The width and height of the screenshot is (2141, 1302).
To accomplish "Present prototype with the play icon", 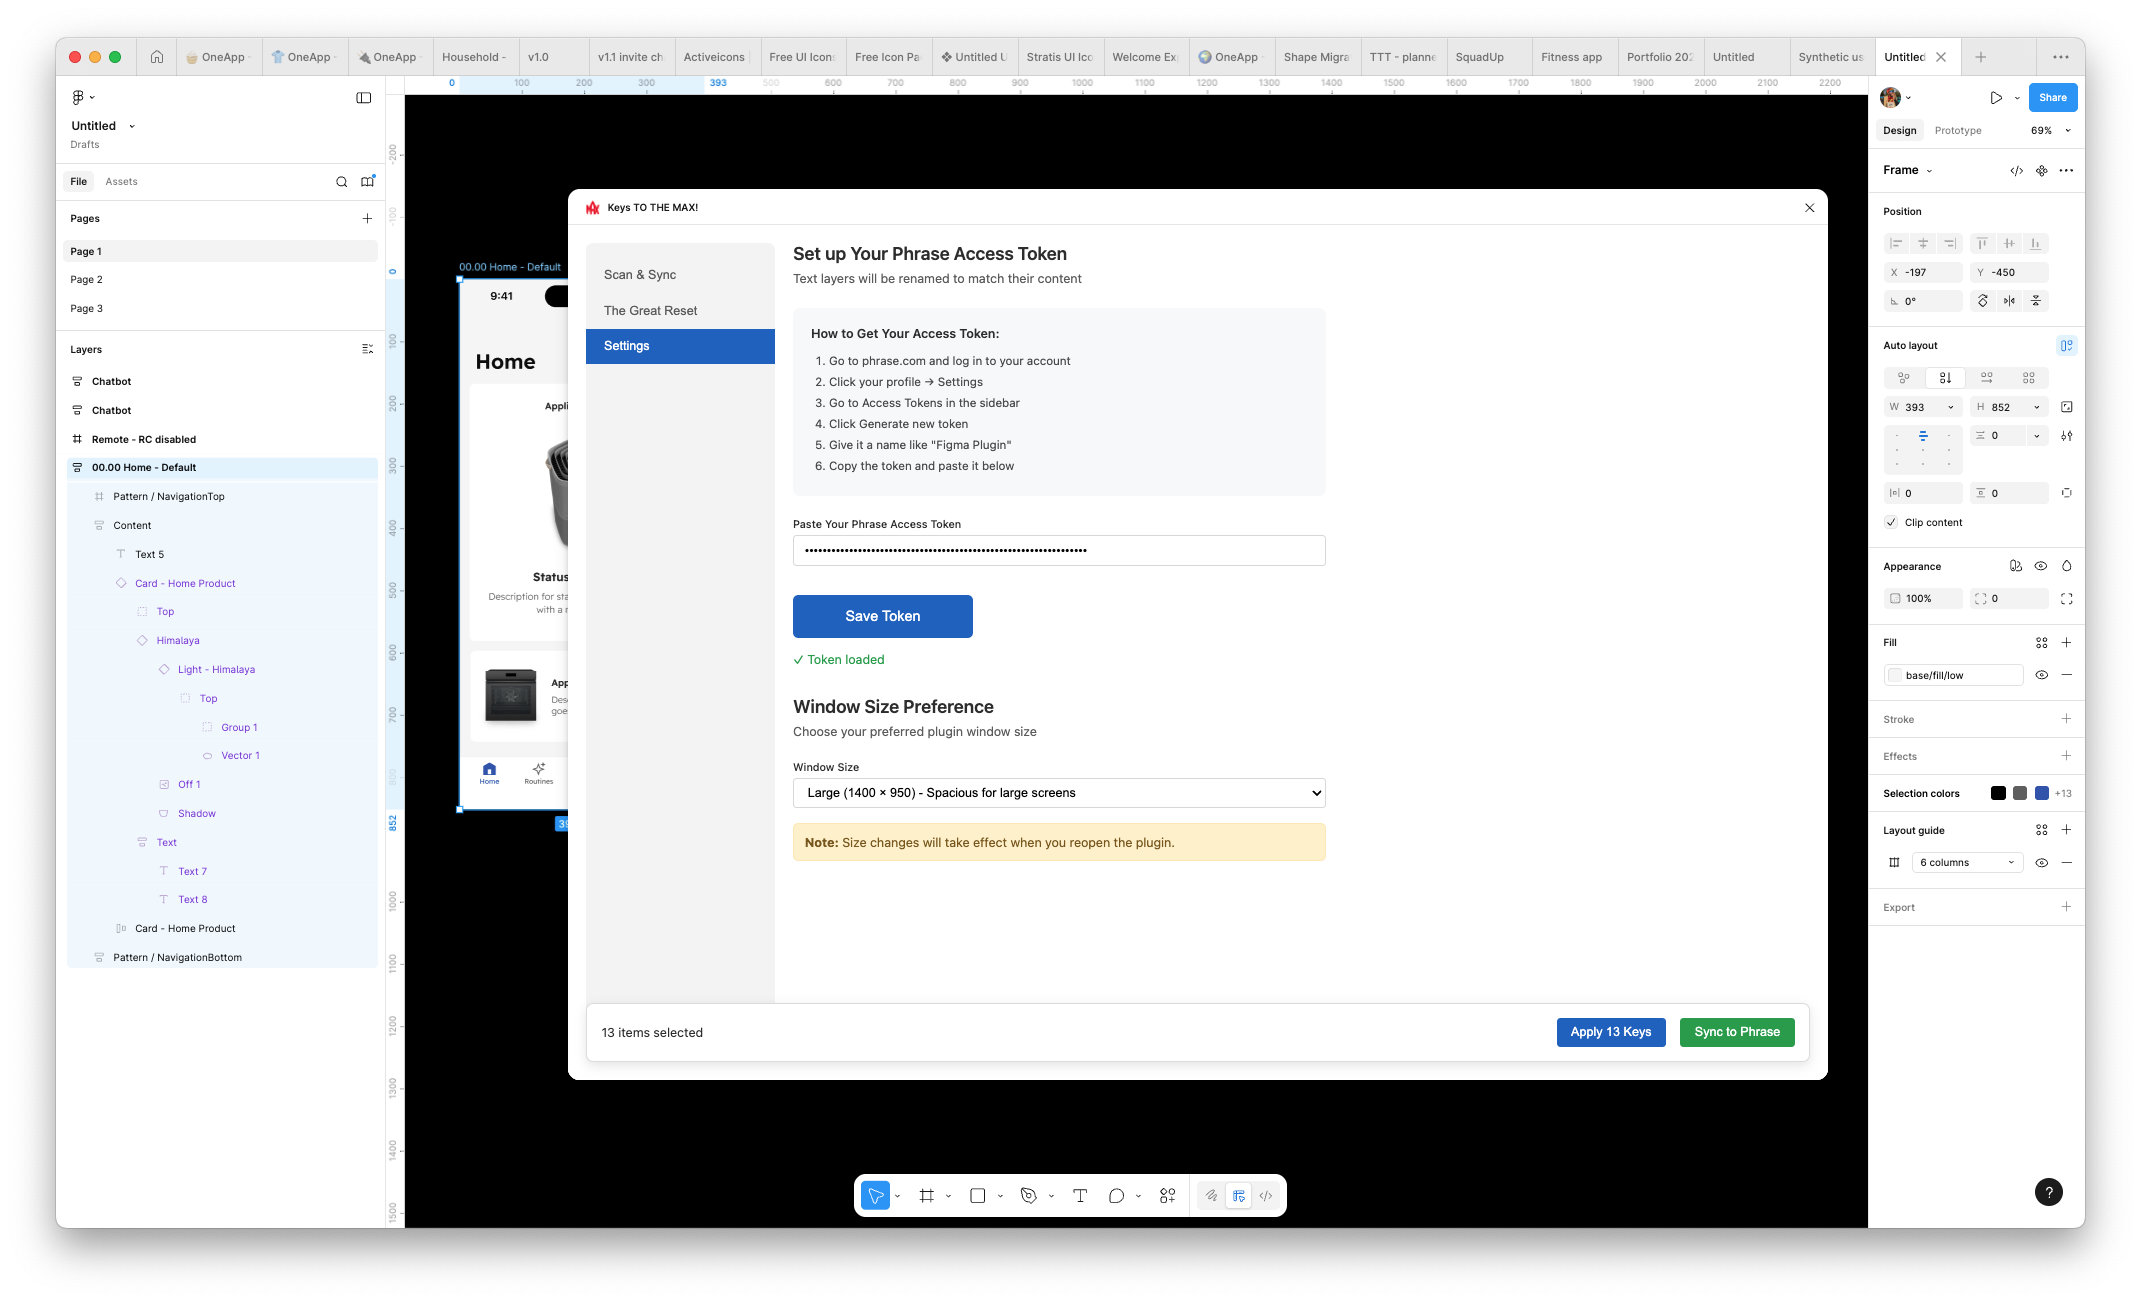I will 1995,98.
